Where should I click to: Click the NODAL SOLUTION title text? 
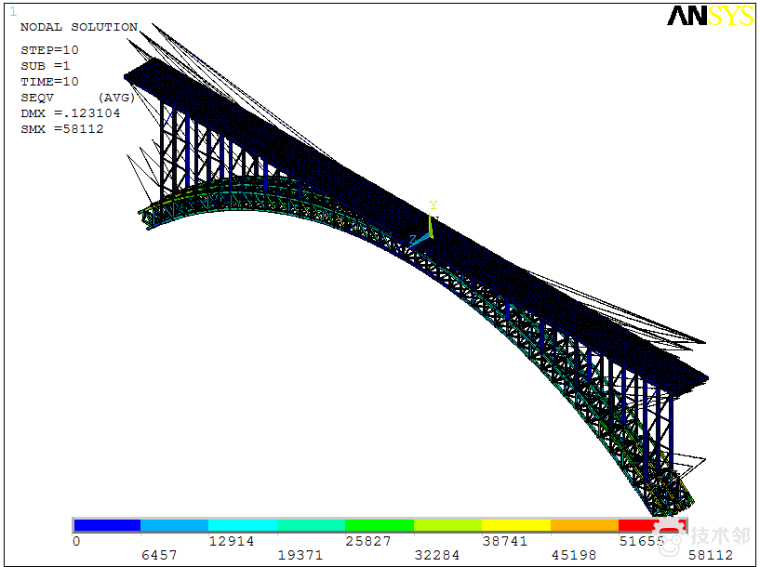pos(79,27)
